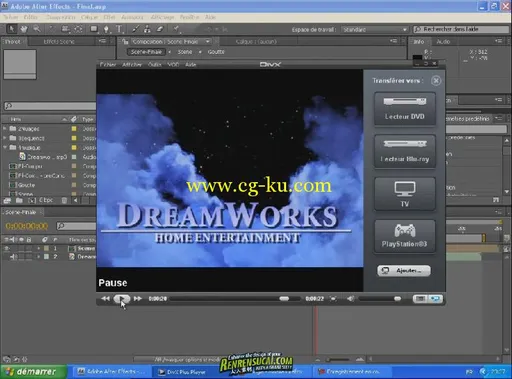Open the Afficher menu in DivX
Viewport: 512px width, 379px height.
[x=132, y=64]
